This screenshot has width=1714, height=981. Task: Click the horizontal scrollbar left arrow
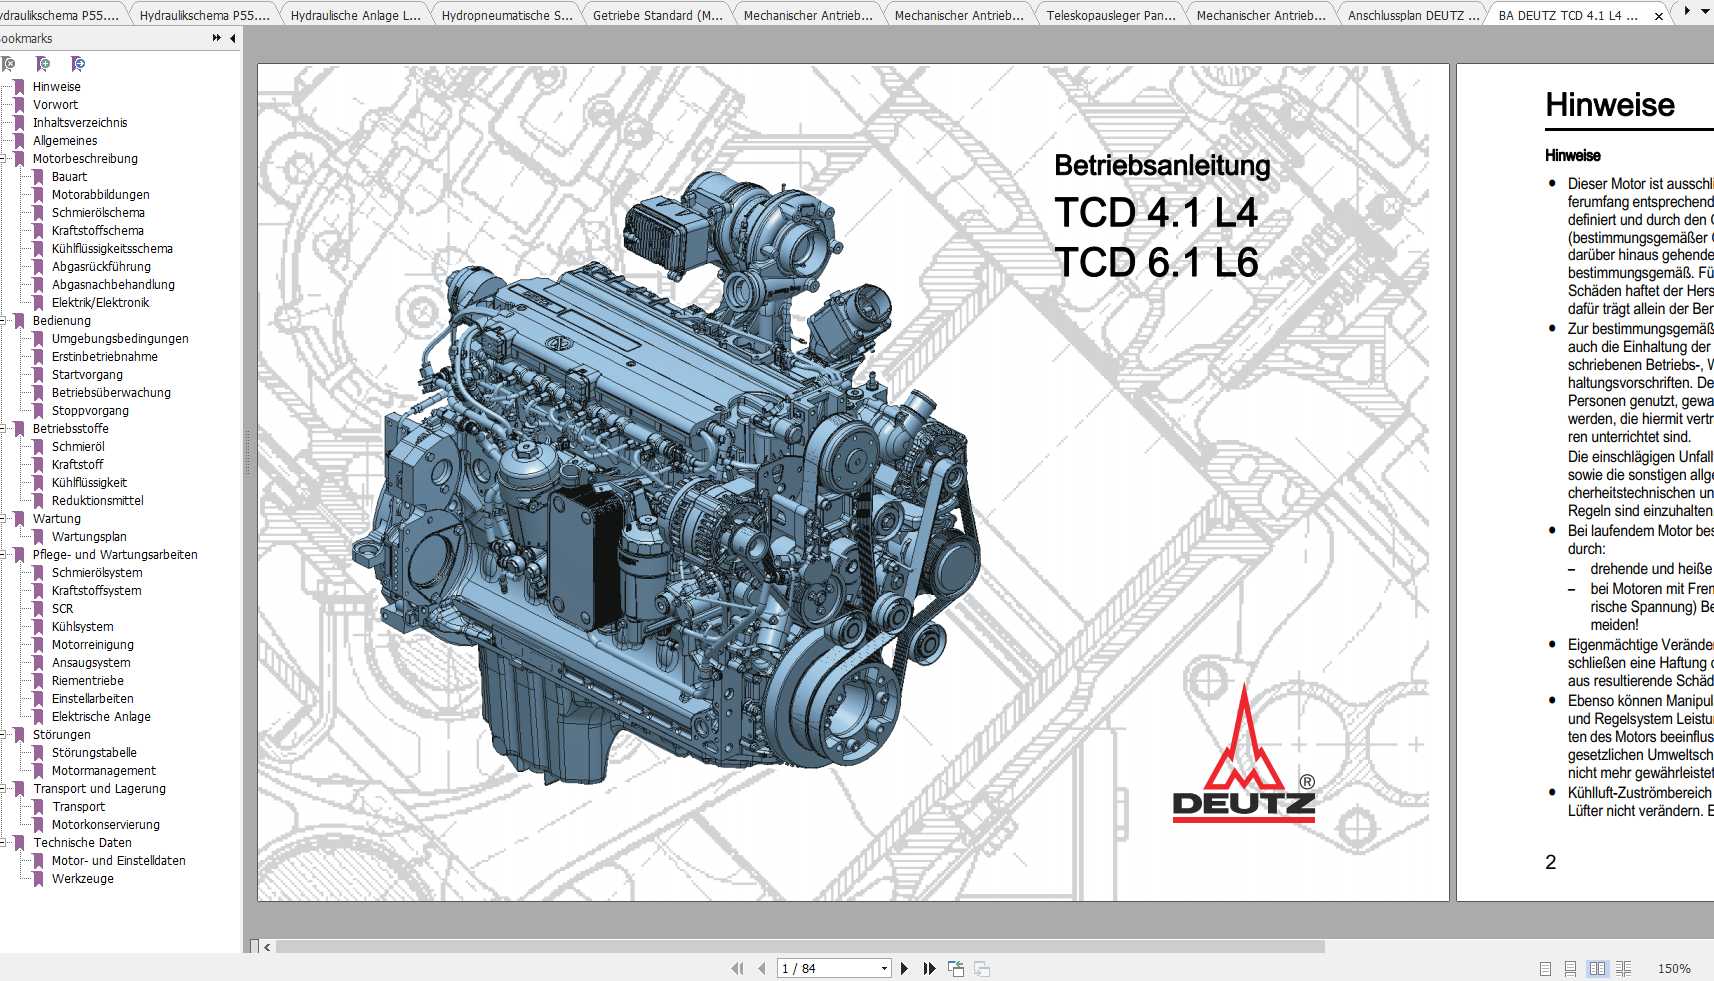pyautogui.click(x=267, y=946)
